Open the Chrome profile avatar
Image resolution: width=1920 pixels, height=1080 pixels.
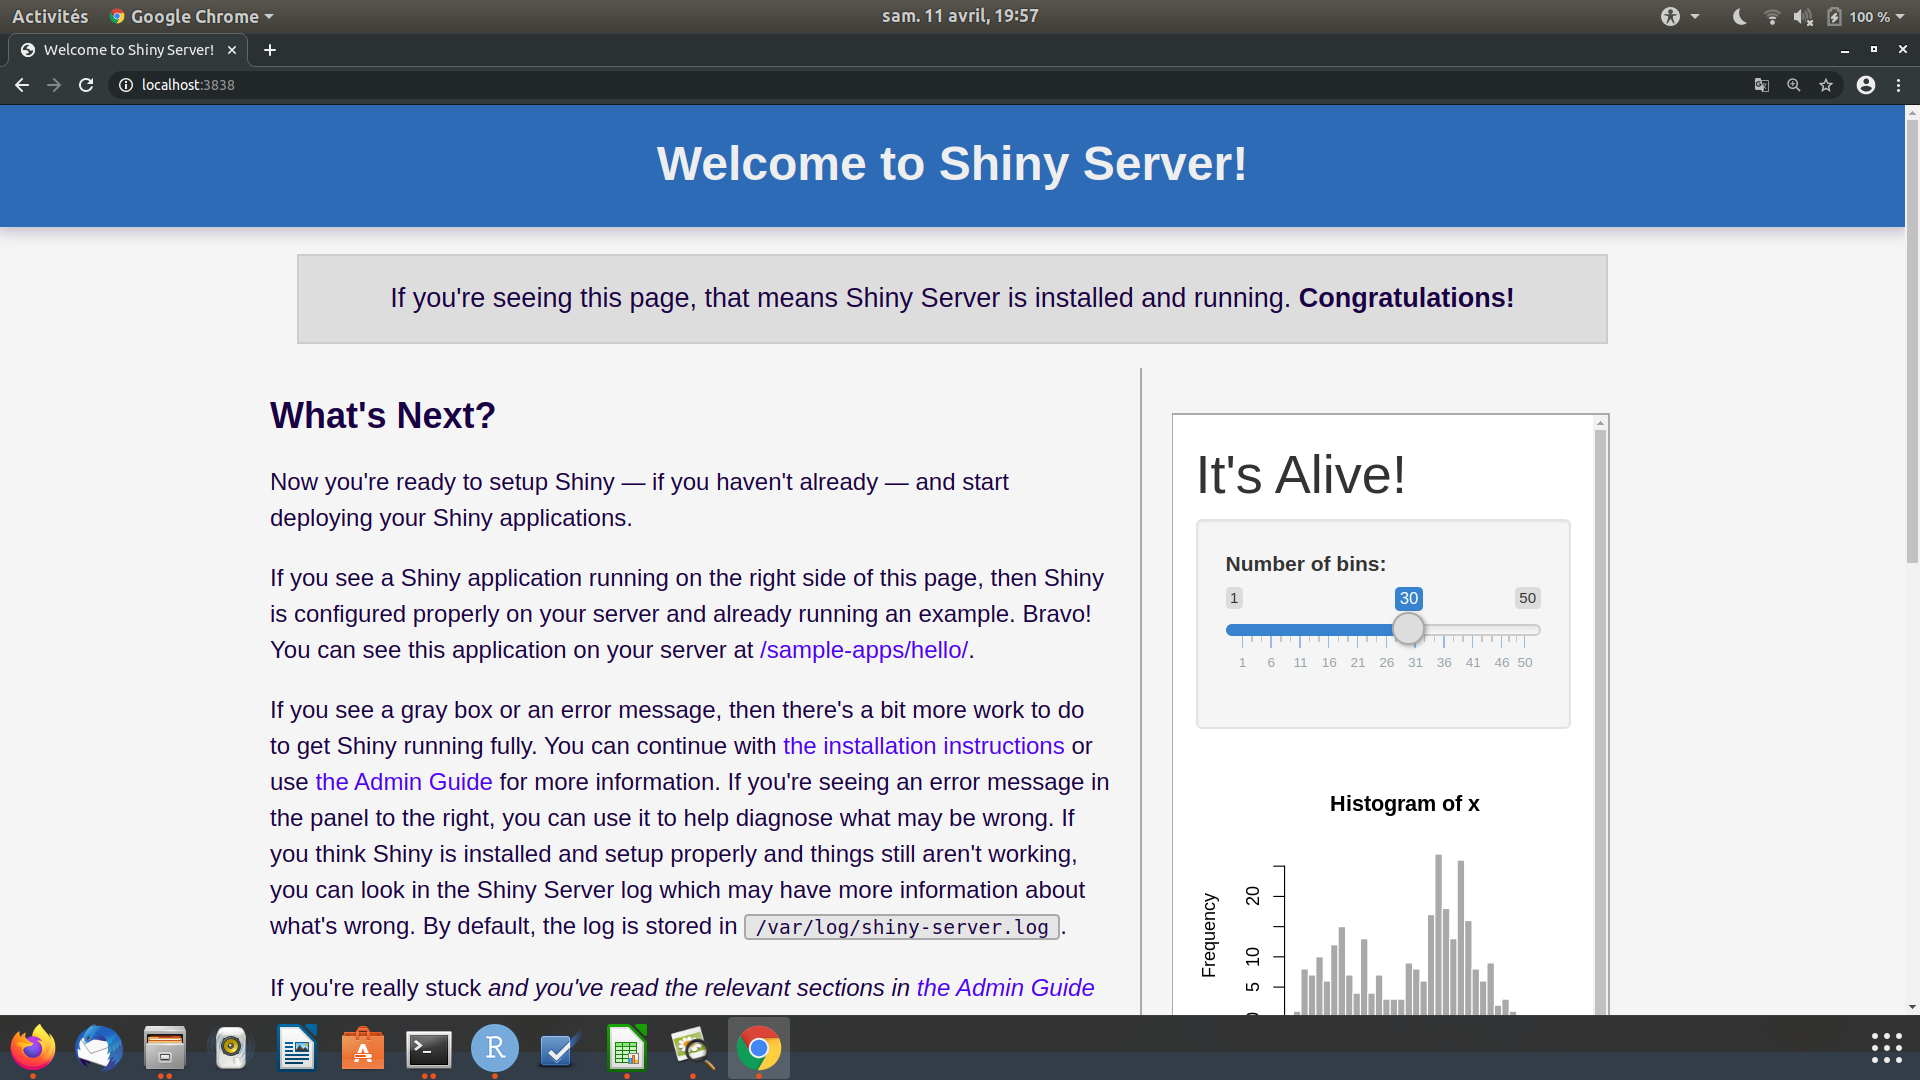(x=1866, y=85)
